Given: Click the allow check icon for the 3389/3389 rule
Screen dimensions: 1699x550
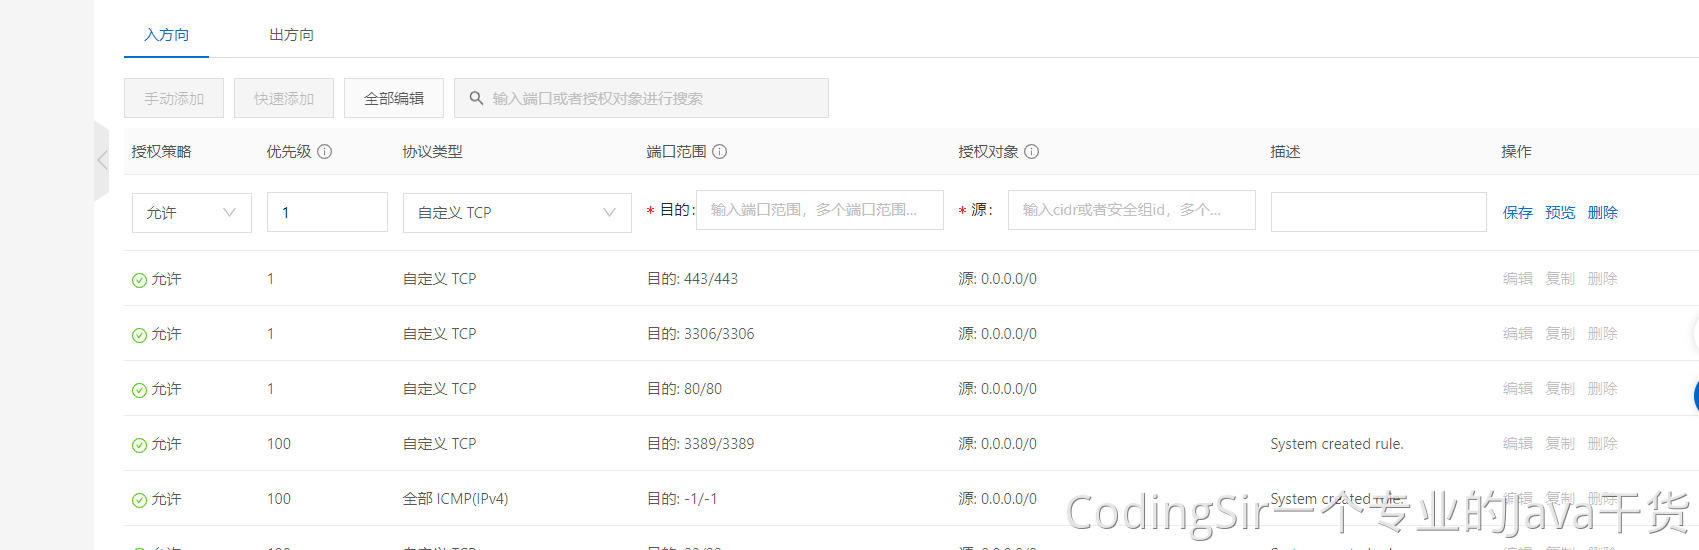Looking at the screenshot, I should click(139, 445).
